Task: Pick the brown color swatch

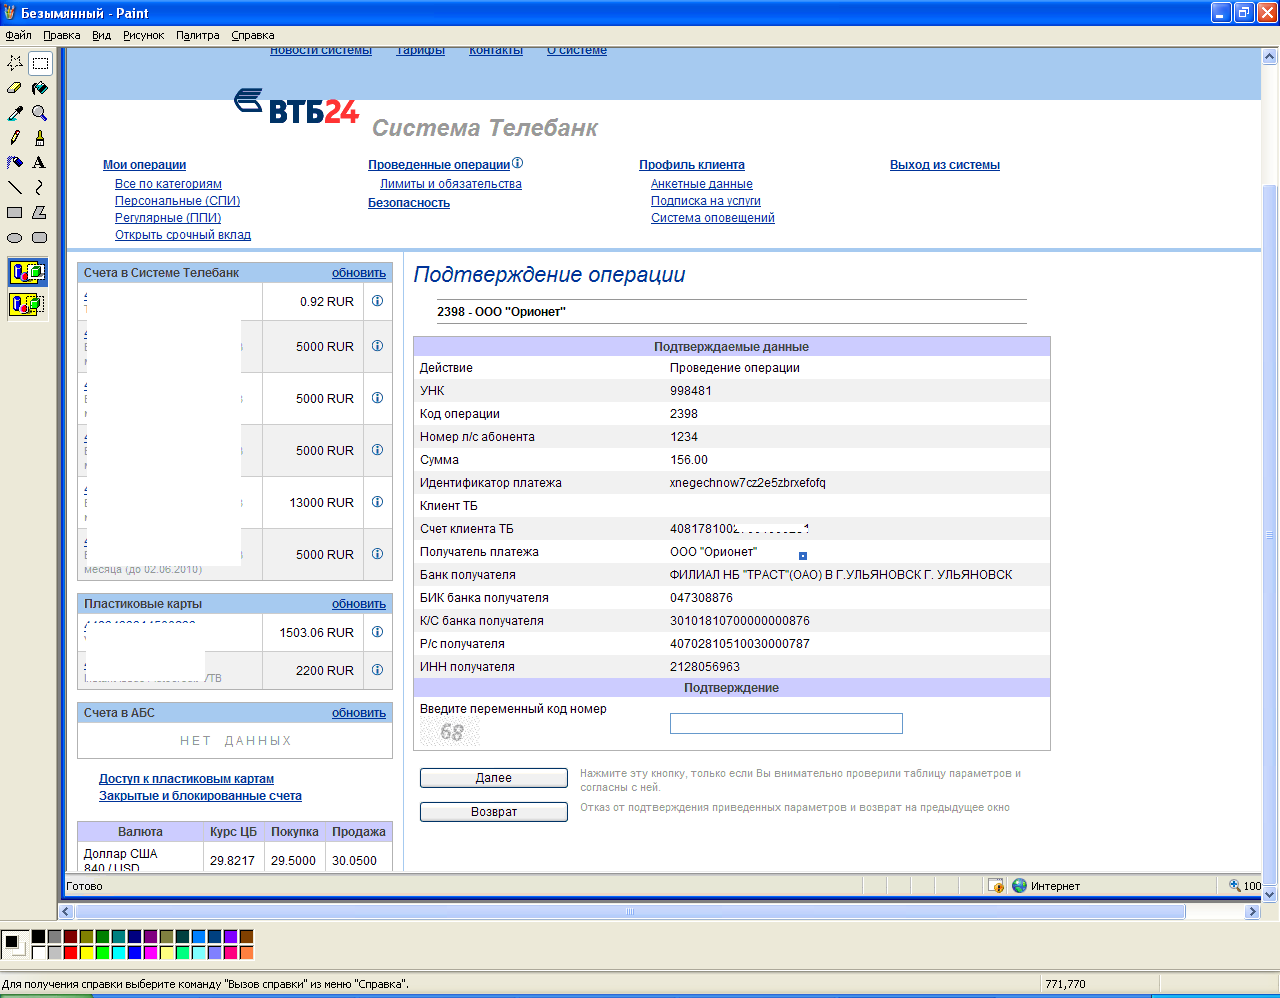Action: pyautogui.click(x=246, y=937)
